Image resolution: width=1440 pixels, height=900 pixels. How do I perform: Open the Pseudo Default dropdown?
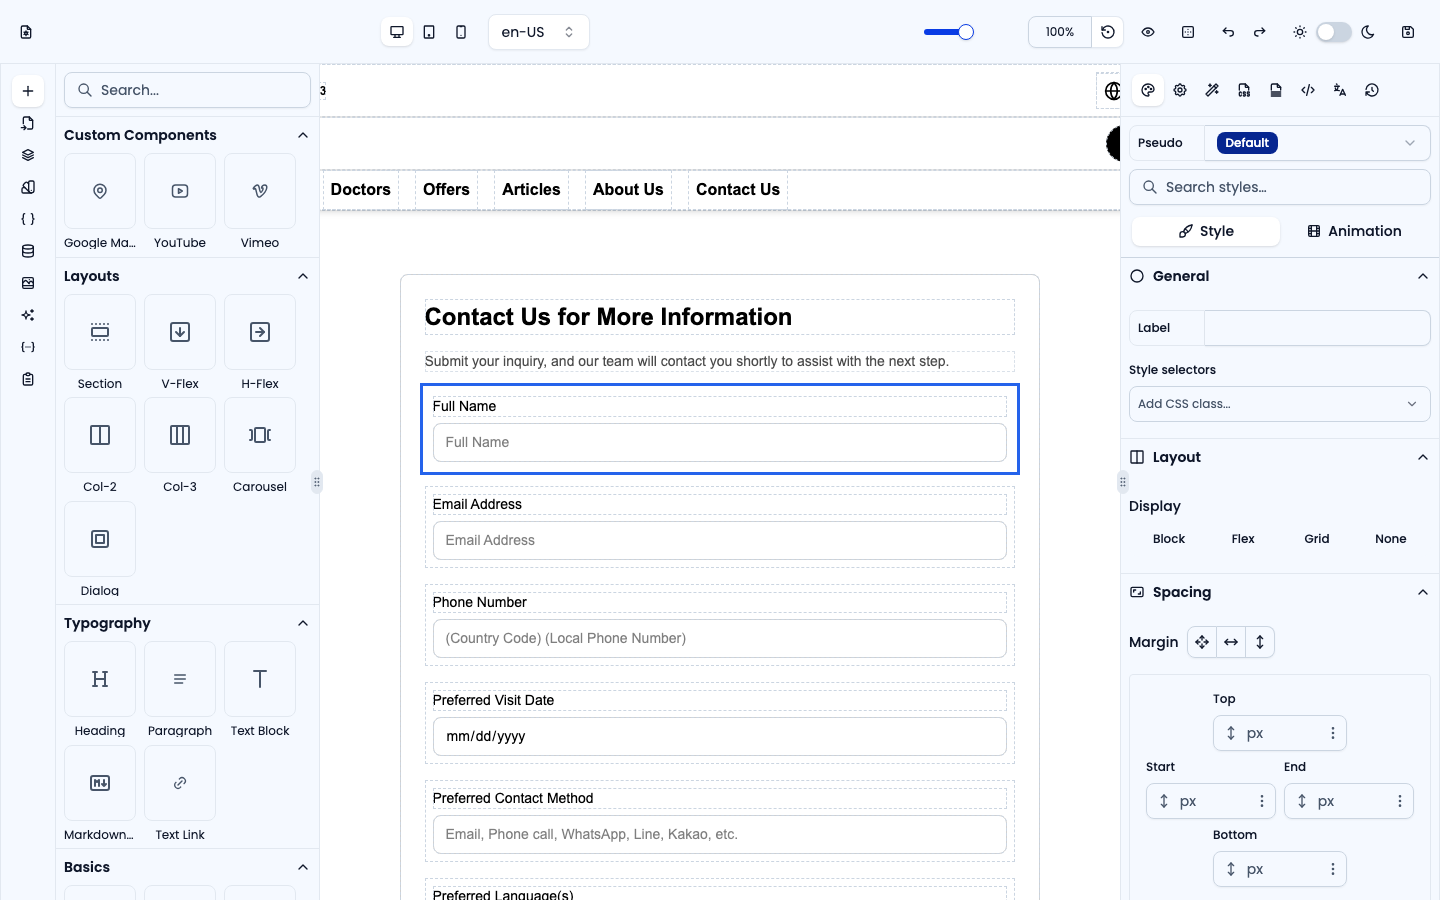[x=1317, y=143]
